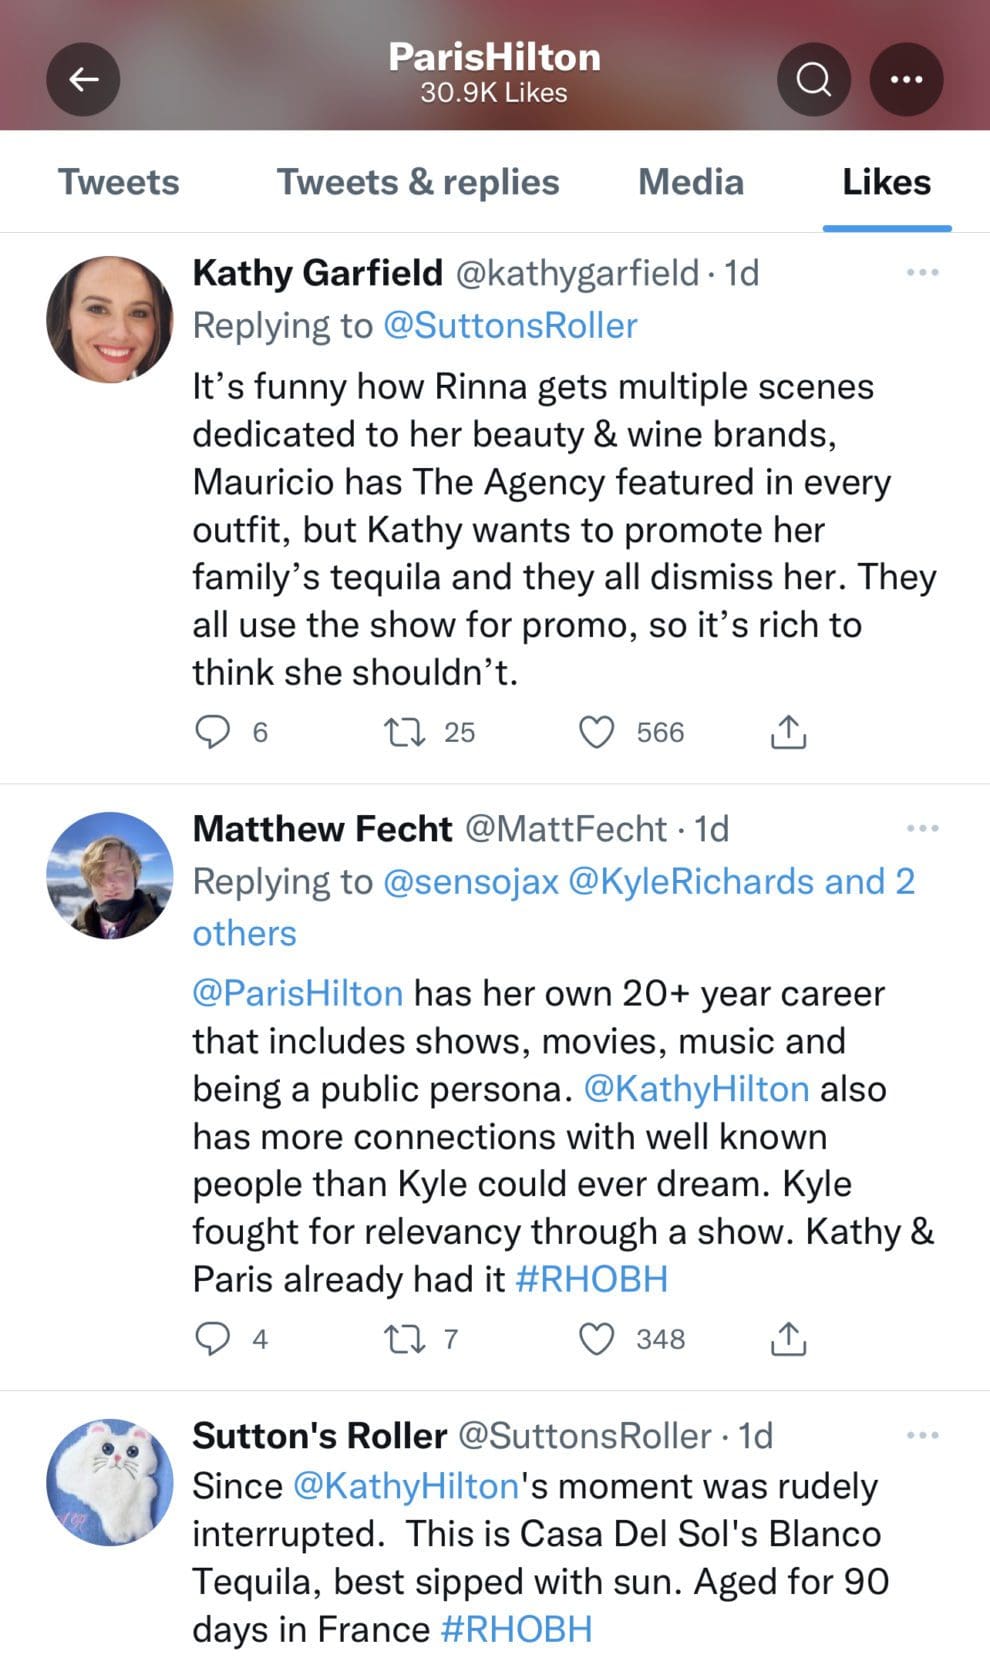
Task: Switch to the Tweets & replies tab
Action: pyautogui.click(x=418, y=182)
